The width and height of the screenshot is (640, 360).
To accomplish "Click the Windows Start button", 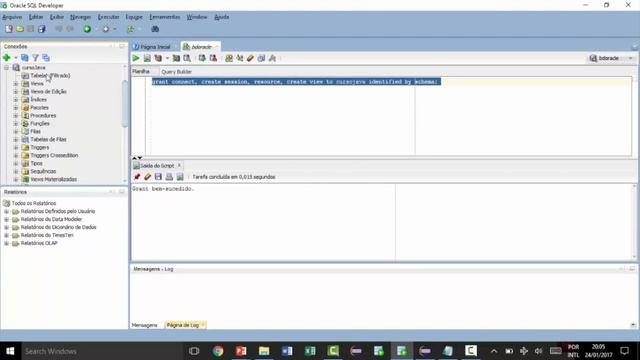I will (x=10, y=351).
